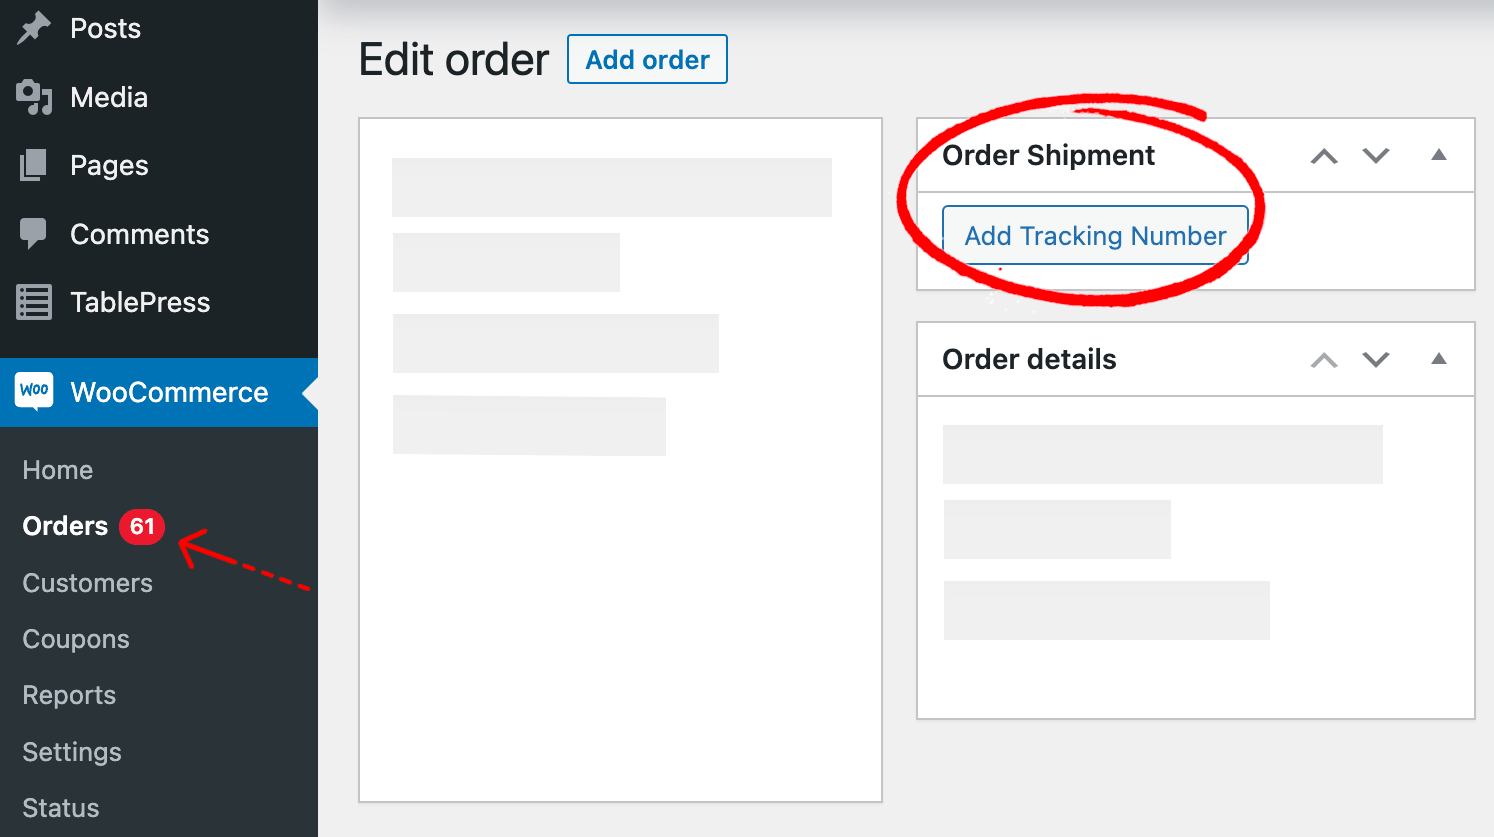Viewport: 1494px width, 837px height.
Task: Select the WooCommerce Woo logo icon
Action: tap(33, 392)
